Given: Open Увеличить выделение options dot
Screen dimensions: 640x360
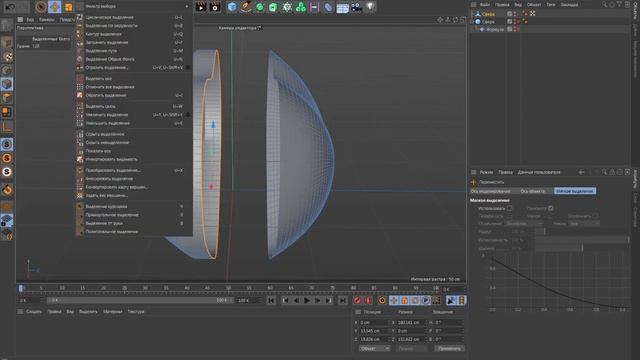Looking at the screenshot, I should click(188, 115).
